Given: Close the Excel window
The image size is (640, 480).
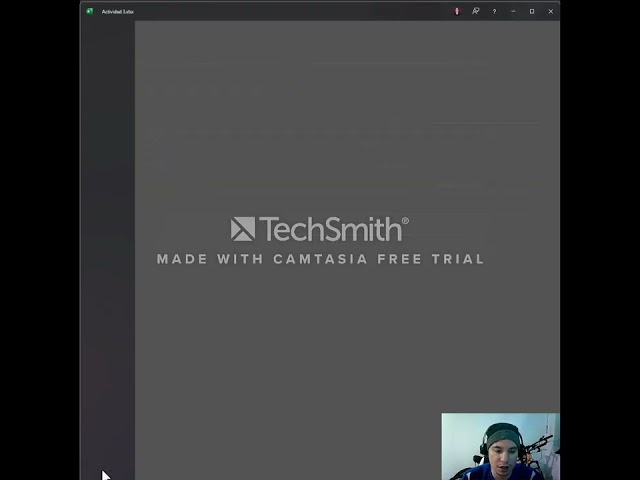Looking at the screenshot, I should 551,11.
